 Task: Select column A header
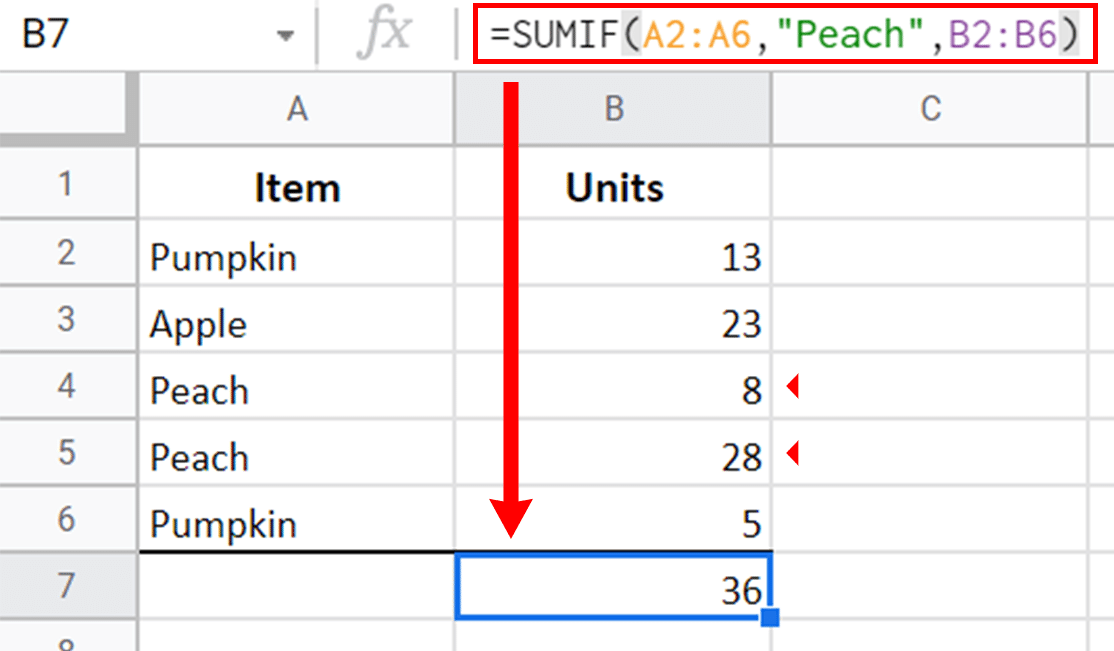pos(296,109)
